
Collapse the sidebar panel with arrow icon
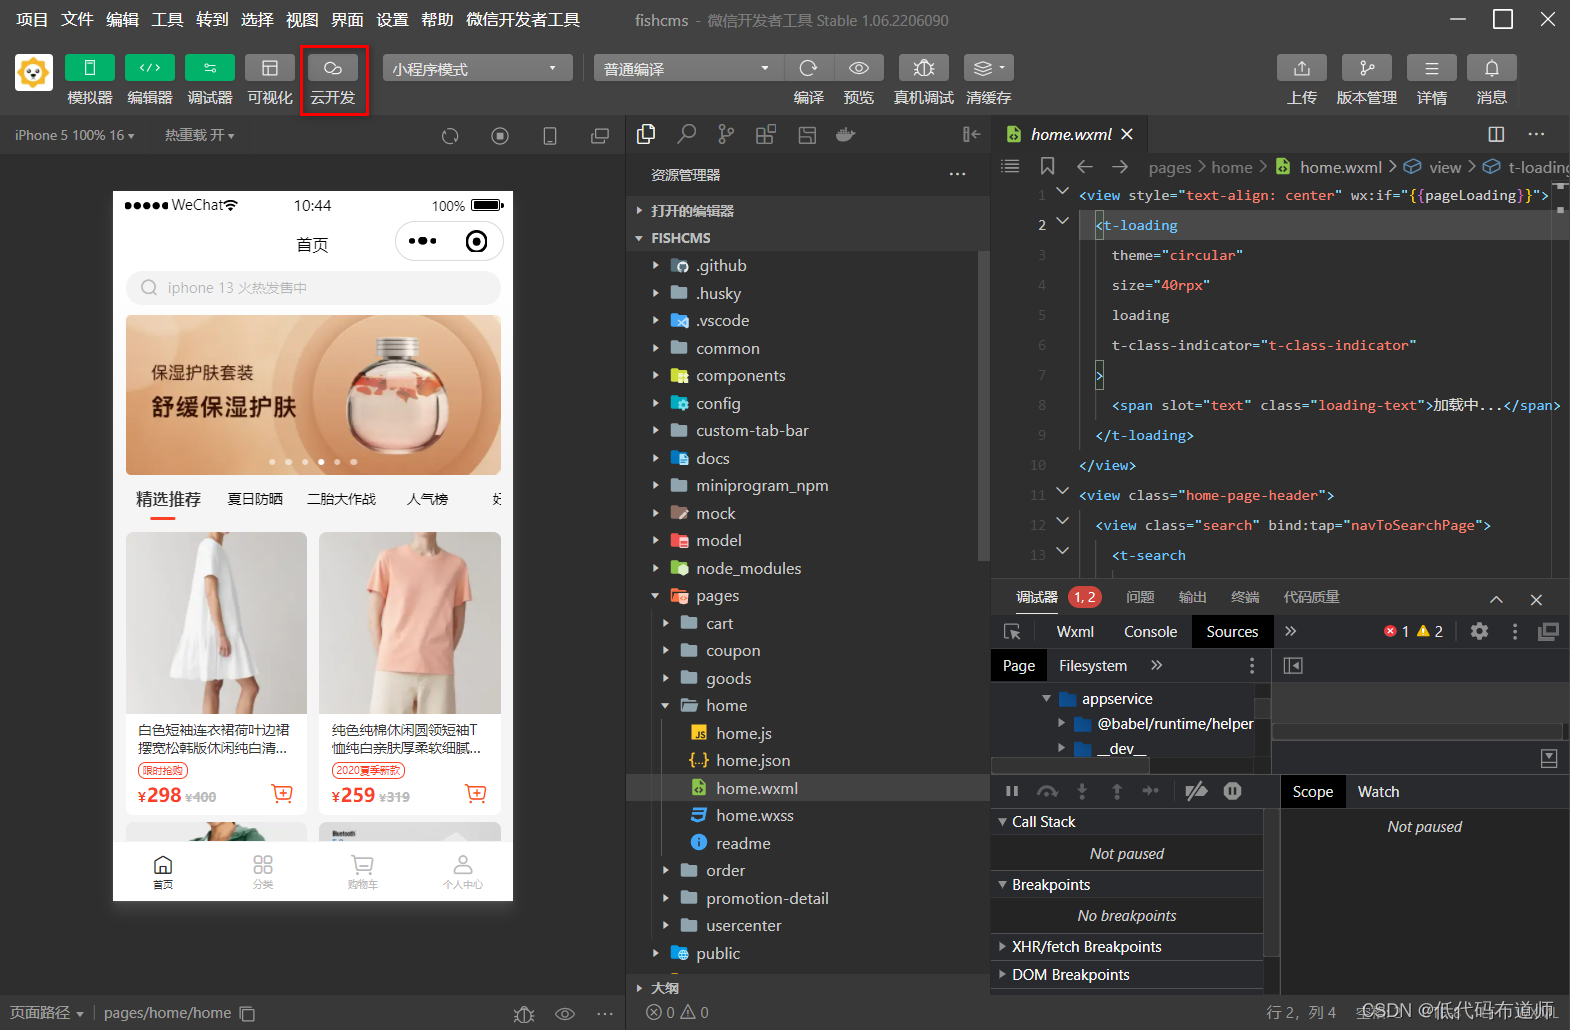coord(971,135)
